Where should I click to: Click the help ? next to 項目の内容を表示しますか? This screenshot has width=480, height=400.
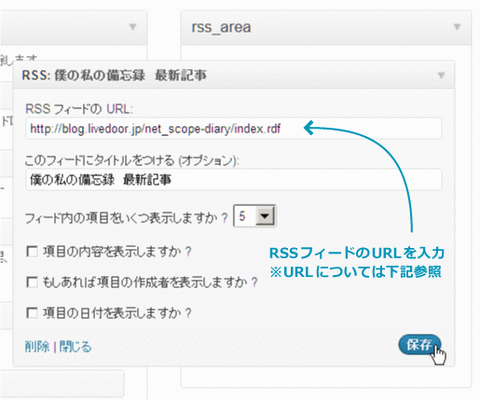[x=188, y=251]
